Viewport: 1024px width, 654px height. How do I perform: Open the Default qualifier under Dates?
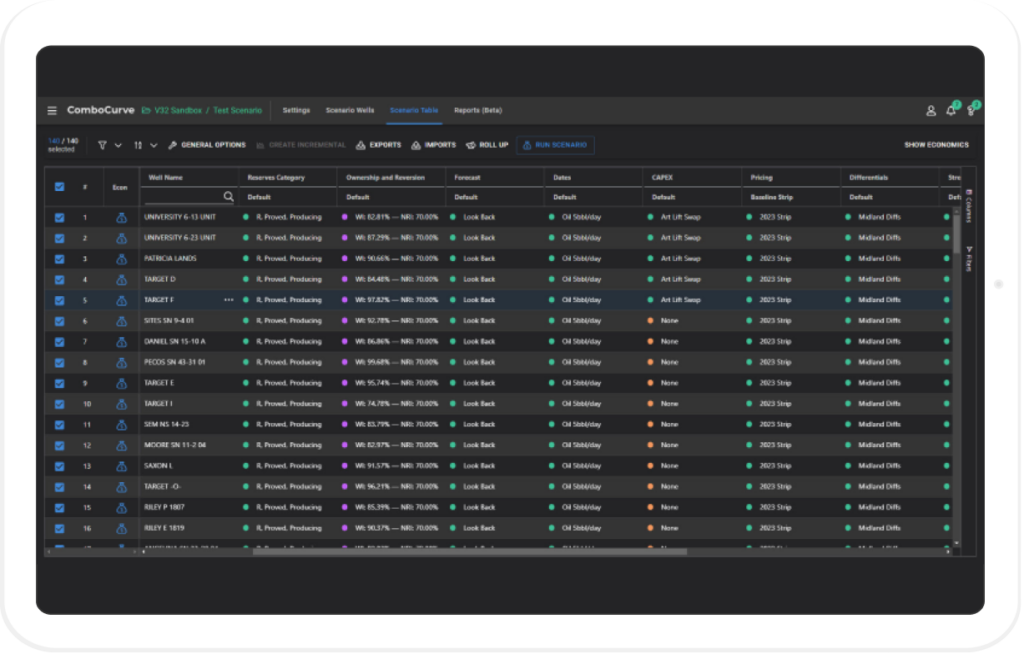click(x=565, y=197)
